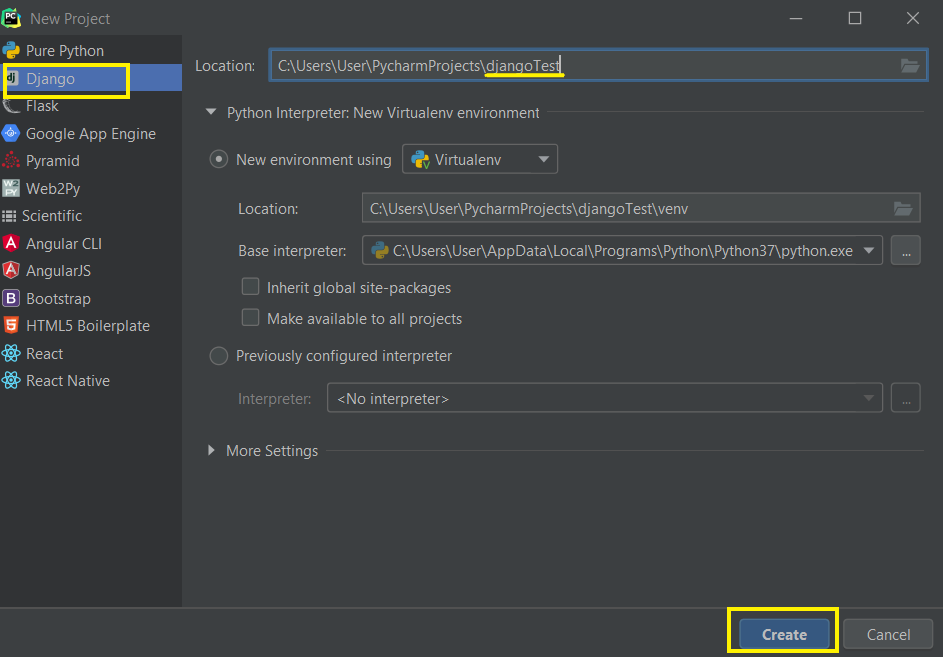Enable Inherit global site-packages checkbox
Image resolution: width=943 pixels, height=657 pixels.
click(x=250, y=286)
